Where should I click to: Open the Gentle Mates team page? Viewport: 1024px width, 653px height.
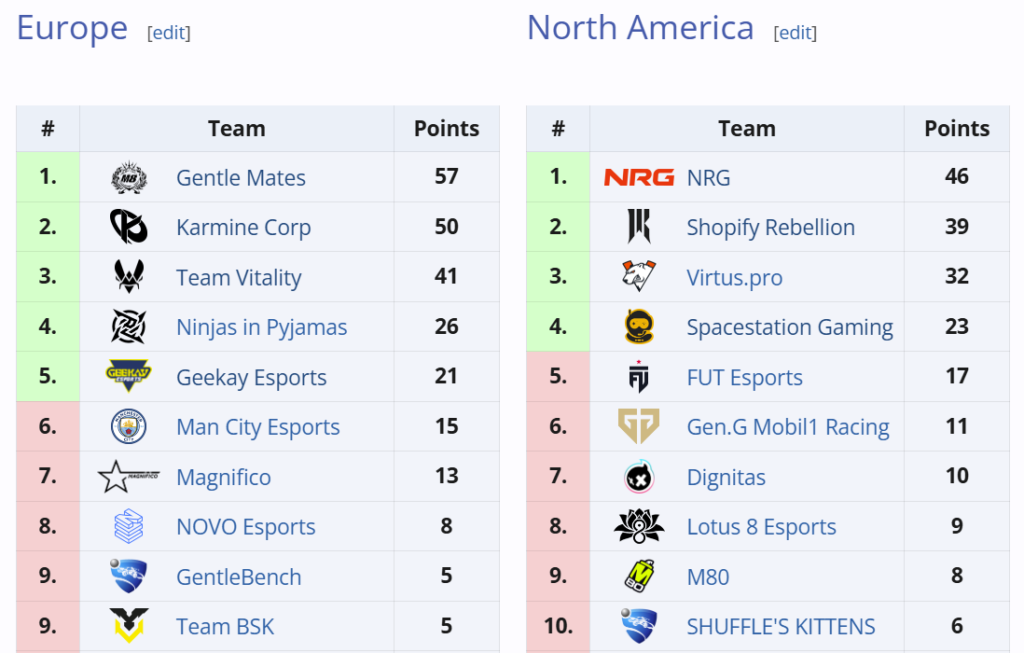240,178
